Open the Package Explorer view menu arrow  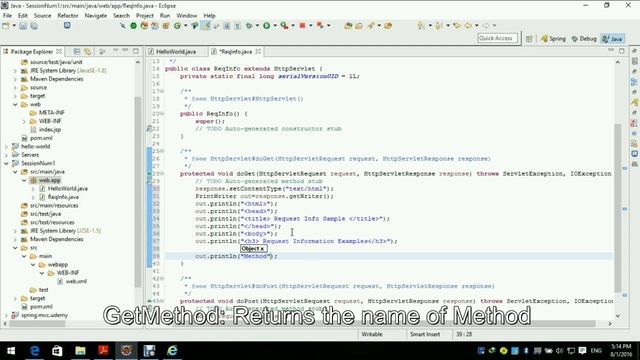116,51
